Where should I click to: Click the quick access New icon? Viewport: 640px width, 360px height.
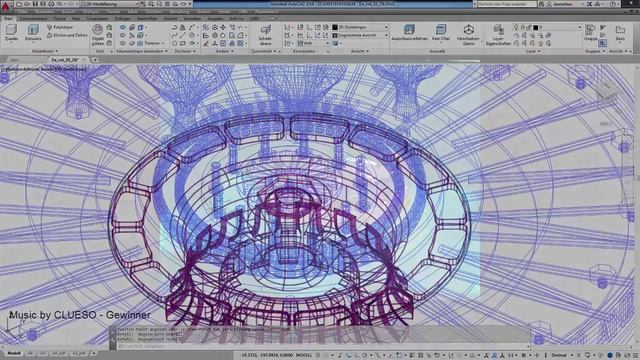coord(20,4)
